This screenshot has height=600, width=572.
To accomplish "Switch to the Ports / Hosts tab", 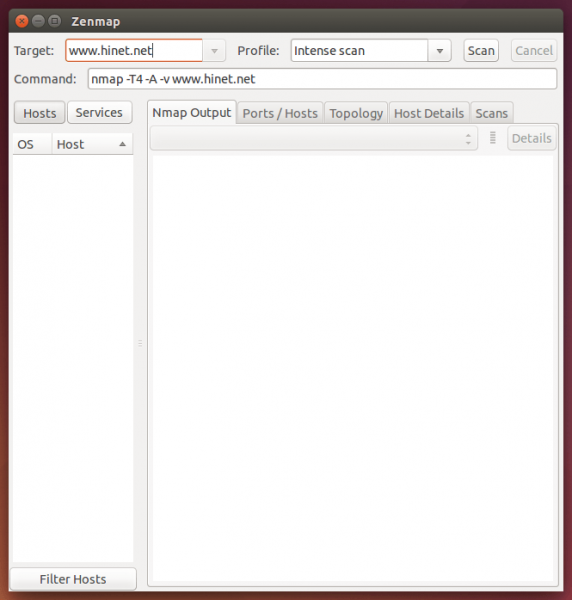I will coord(280,113).
